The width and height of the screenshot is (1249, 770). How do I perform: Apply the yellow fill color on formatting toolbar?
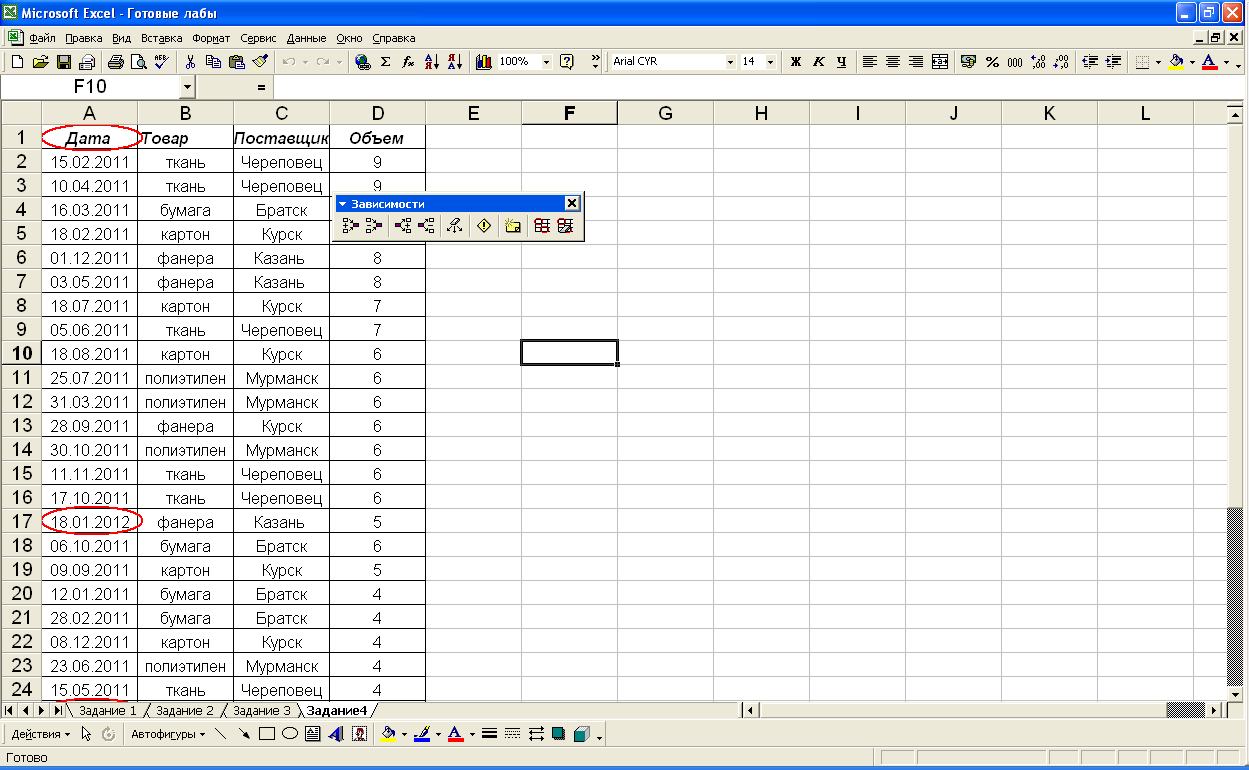[1177, 61]
